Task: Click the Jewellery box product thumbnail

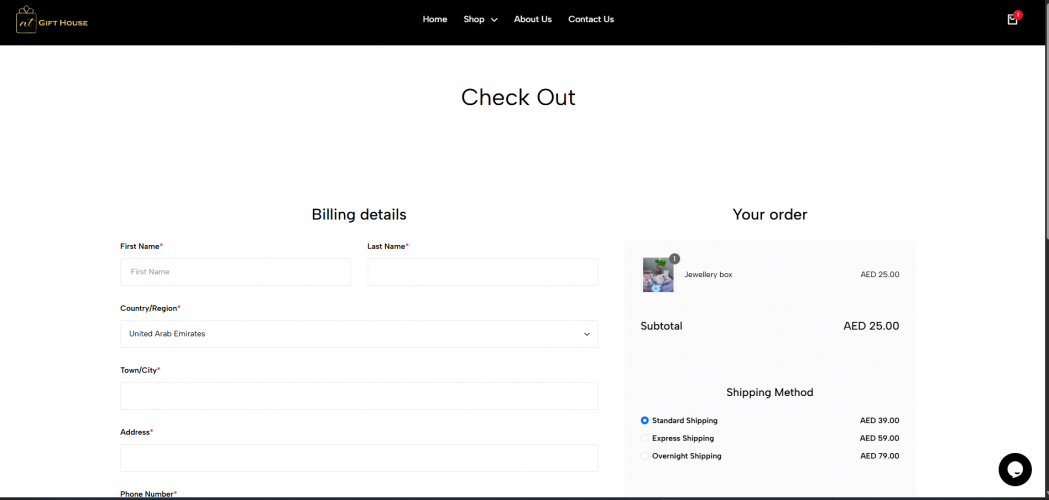Action: [x=658, y=275]
